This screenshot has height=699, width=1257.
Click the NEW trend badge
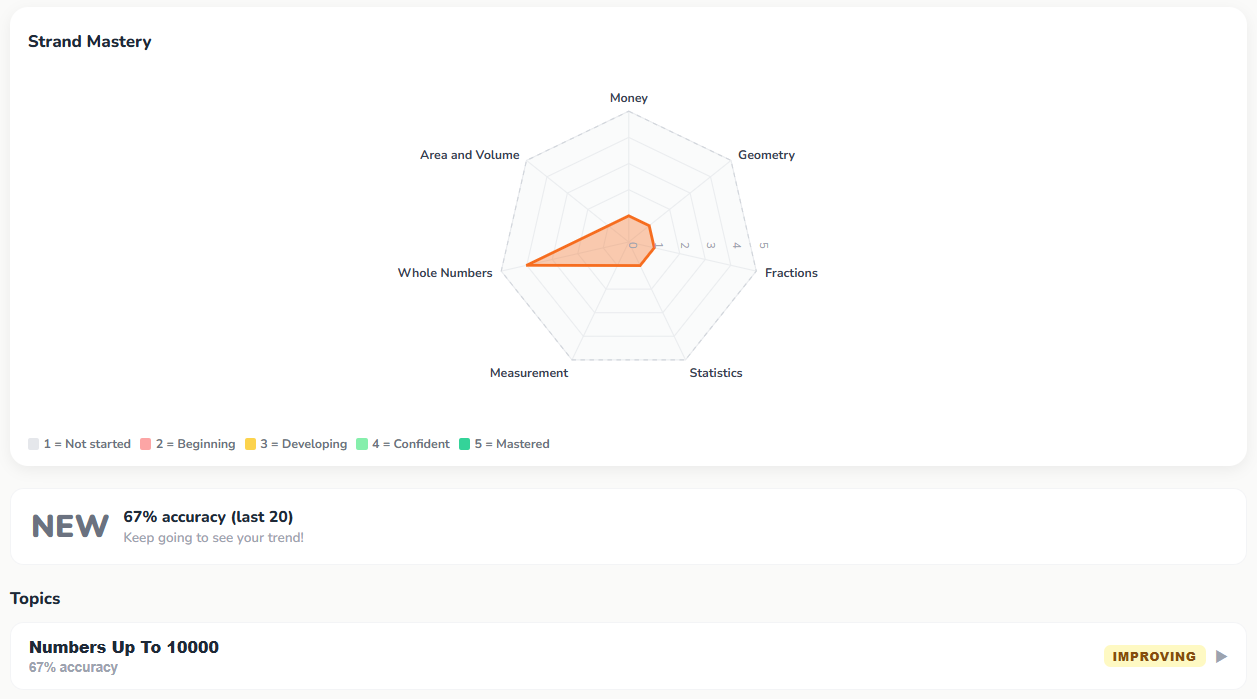[x=70, y=526]
